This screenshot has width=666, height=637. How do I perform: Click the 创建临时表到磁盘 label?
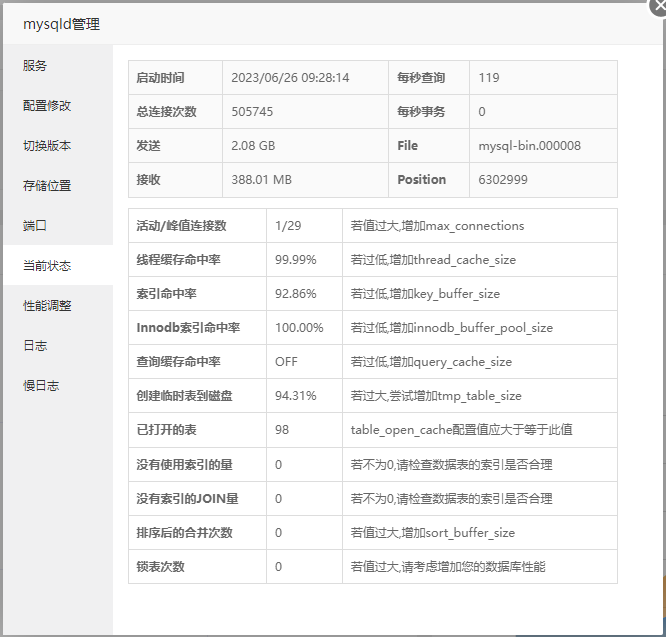point(184,396)
